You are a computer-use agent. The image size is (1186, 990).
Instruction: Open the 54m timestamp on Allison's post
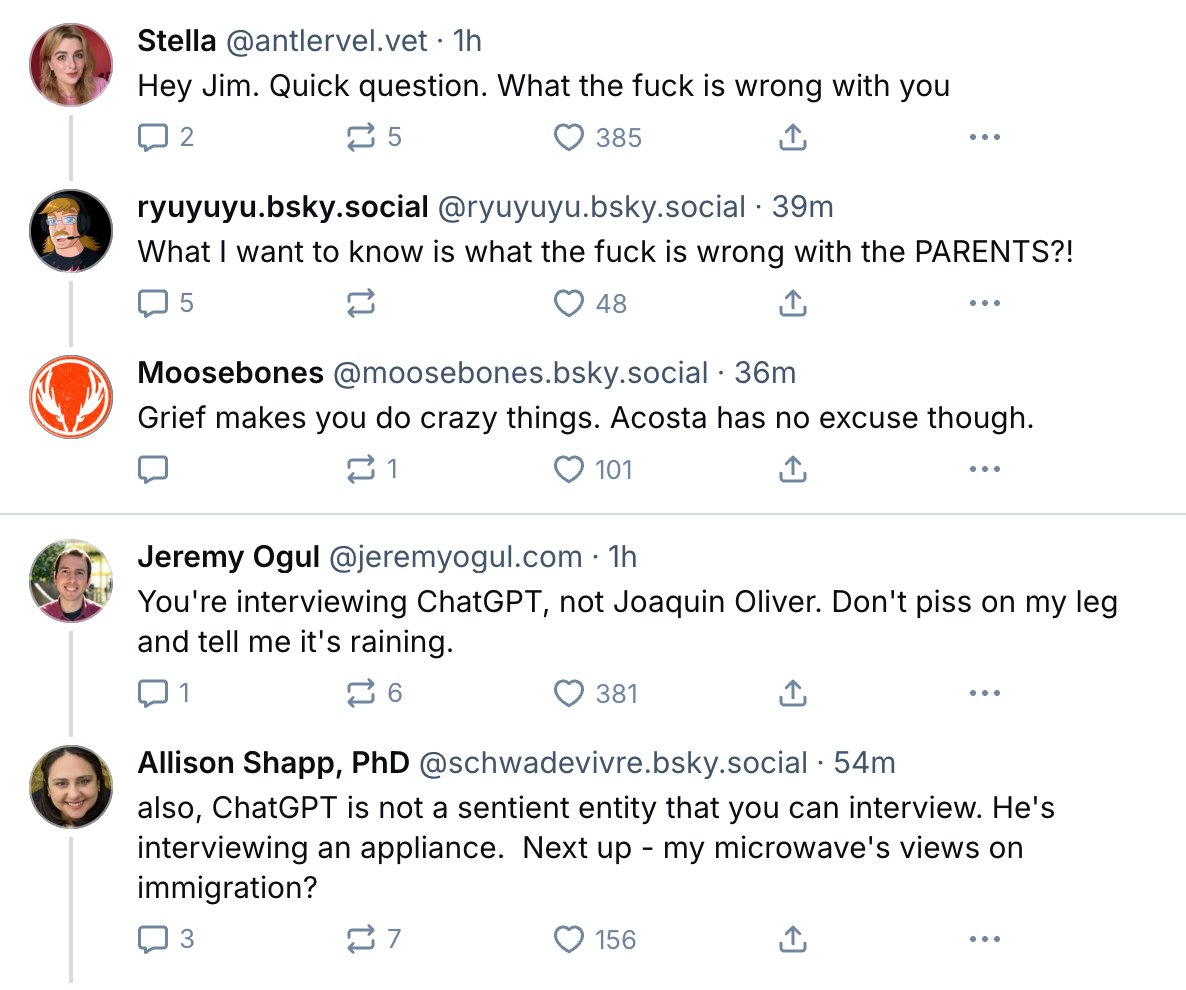coord(864,763)
